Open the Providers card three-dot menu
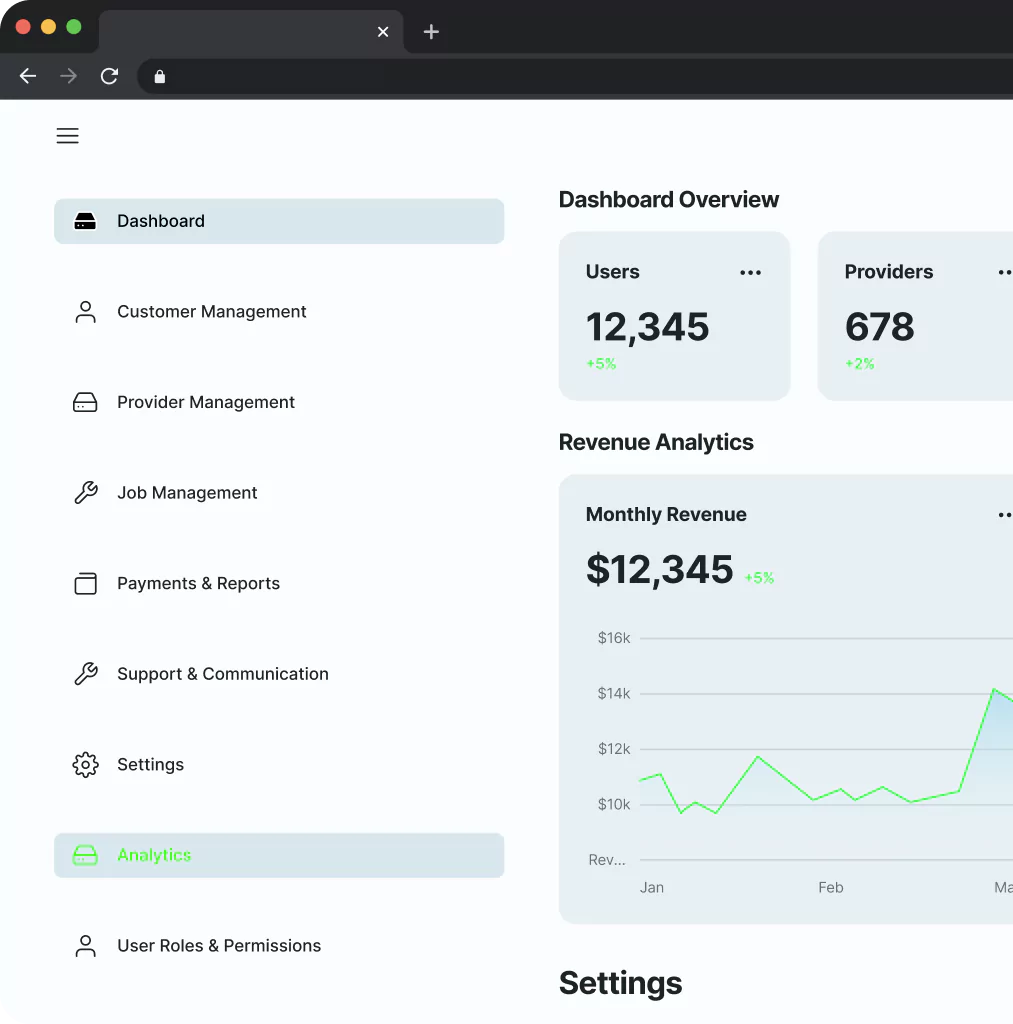The height and width of the screenshot is (1024, 1013). (1004, 273)
